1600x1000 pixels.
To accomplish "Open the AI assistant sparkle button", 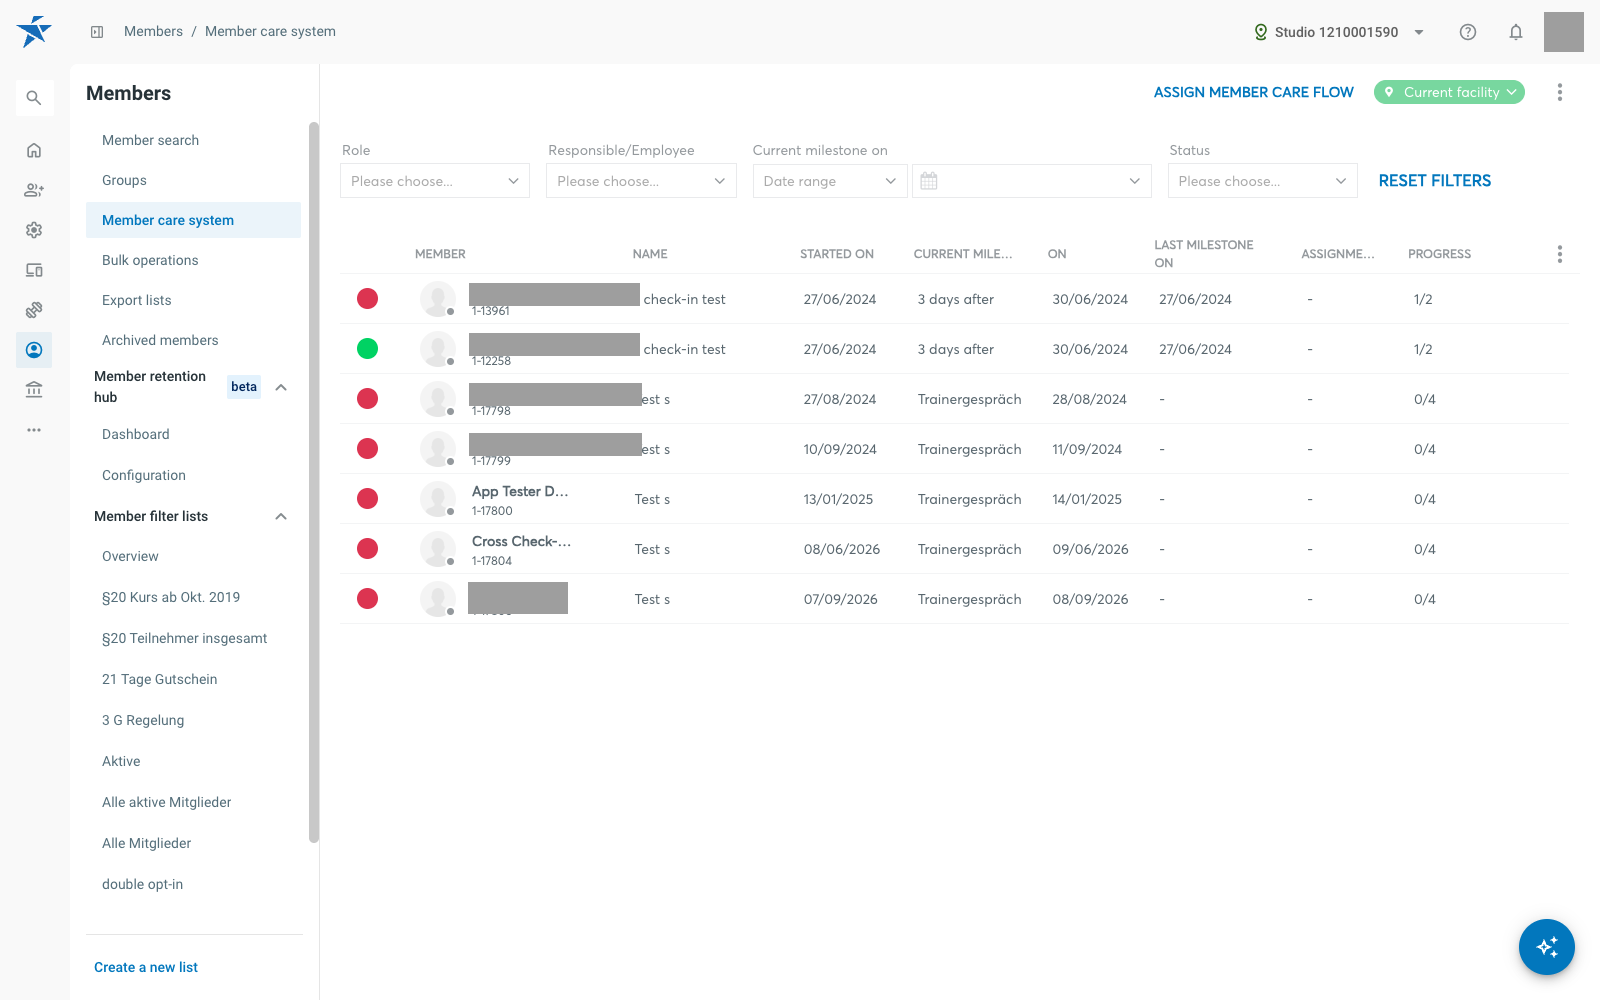I will tap(1547, 947).
